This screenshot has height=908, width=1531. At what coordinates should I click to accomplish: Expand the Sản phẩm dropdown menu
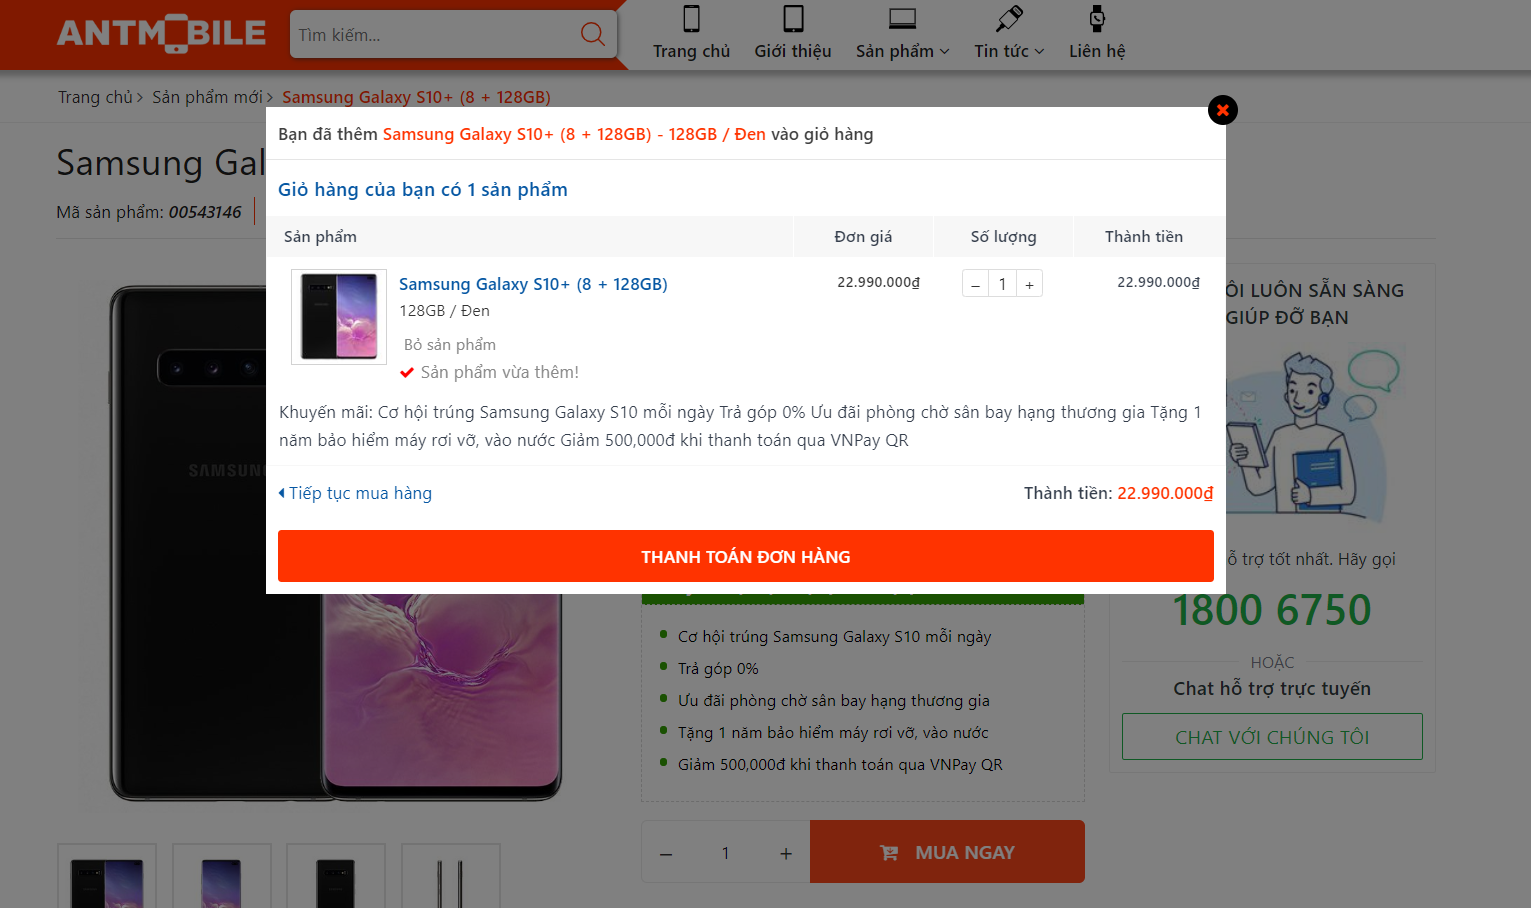point(902,51)
